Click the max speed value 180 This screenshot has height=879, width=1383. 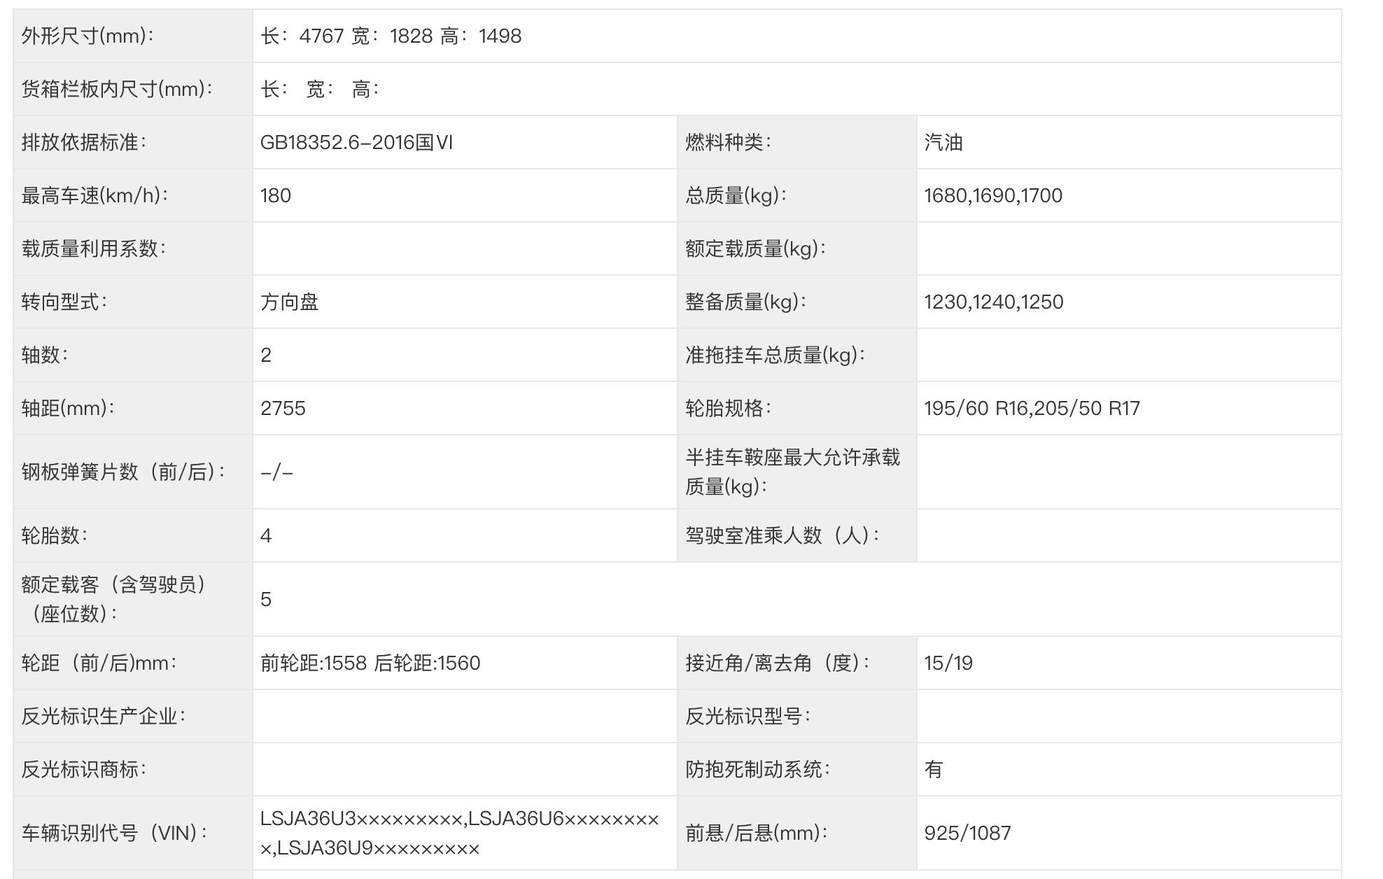[x=276, y=196]
